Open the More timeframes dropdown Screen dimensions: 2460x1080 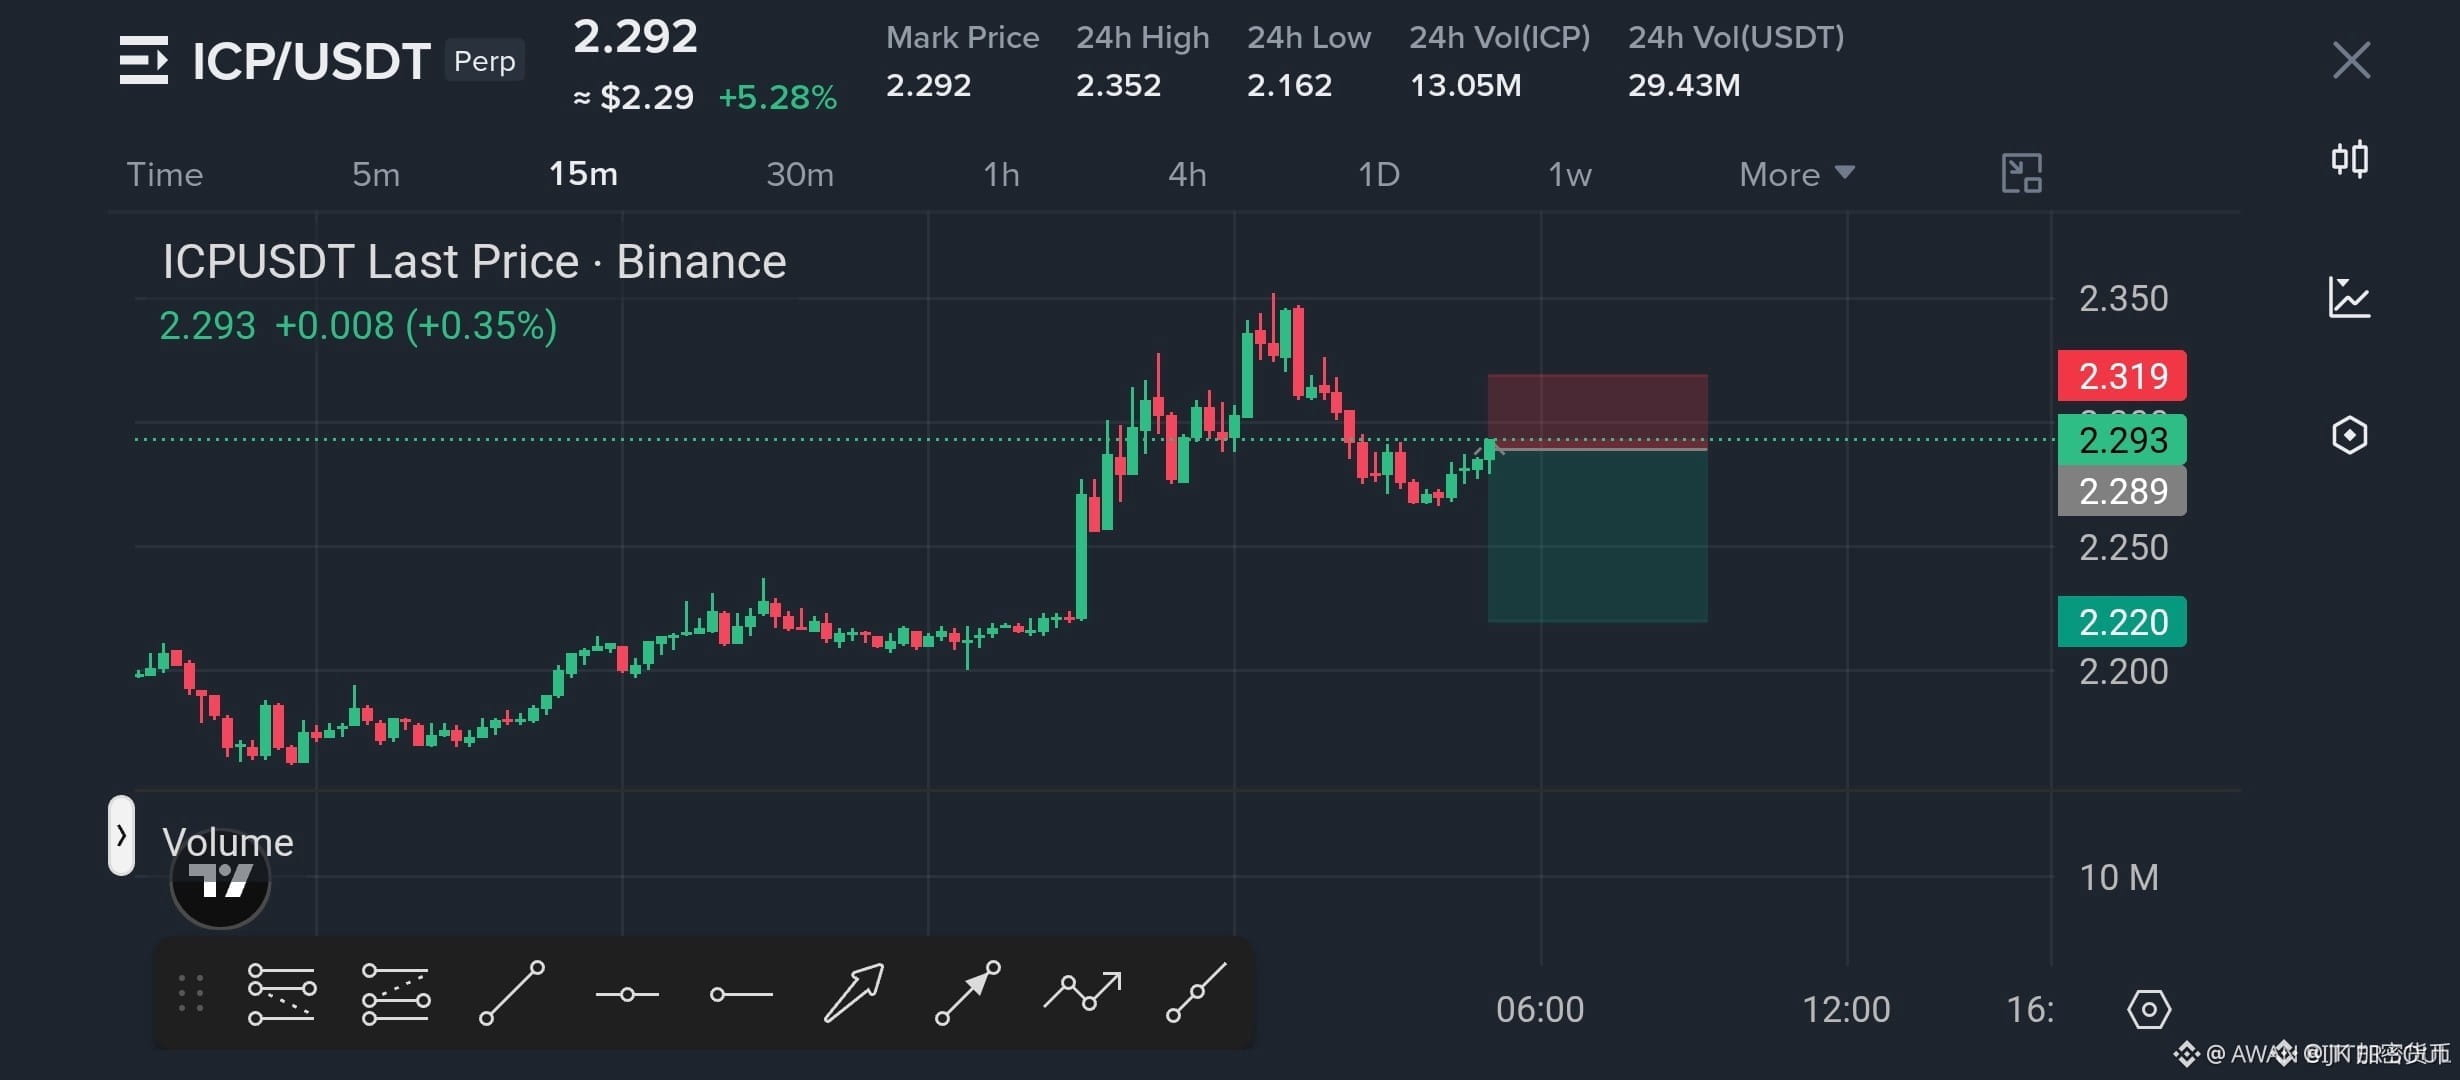tap(1796, 174)
